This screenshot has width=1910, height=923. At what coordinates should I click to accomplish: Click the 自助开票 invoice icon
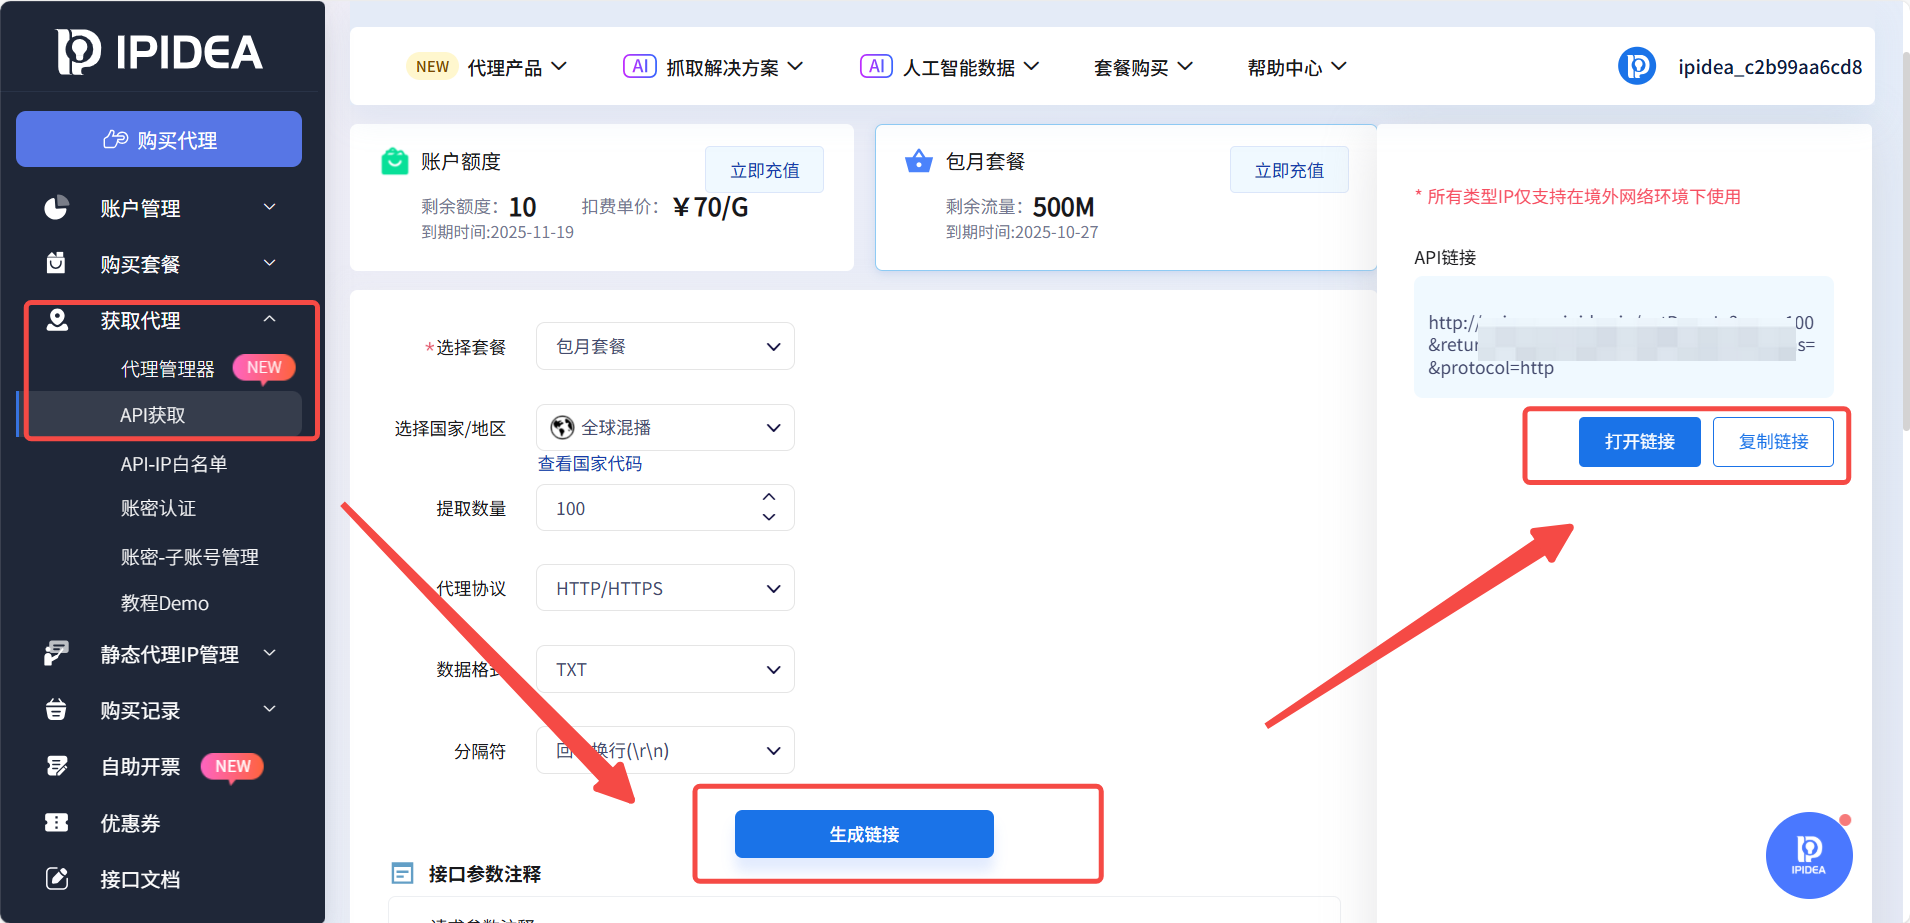pyautogui.click(x=57, y=766)
